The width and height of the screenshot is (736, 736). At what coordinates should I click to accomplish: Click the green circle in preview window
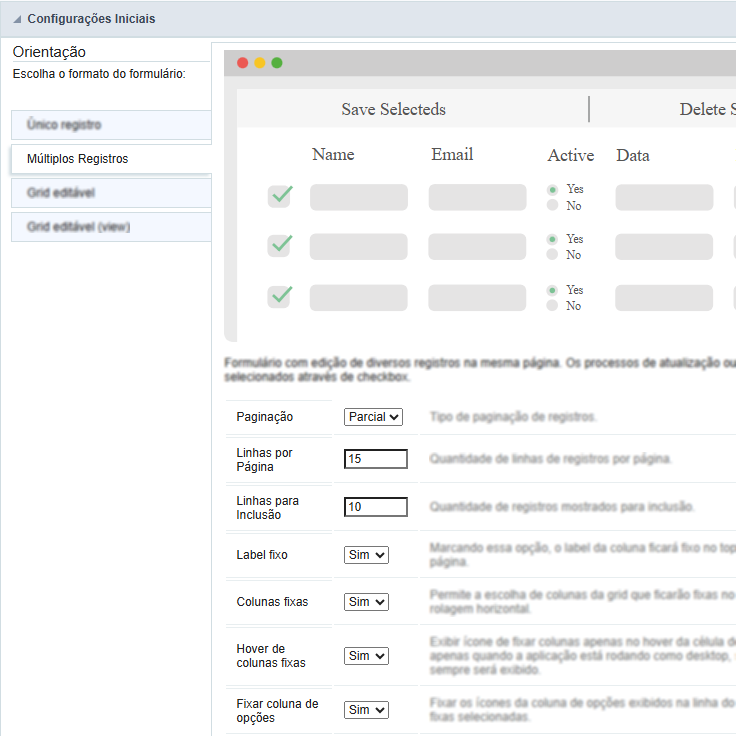(x=277, y=63)
